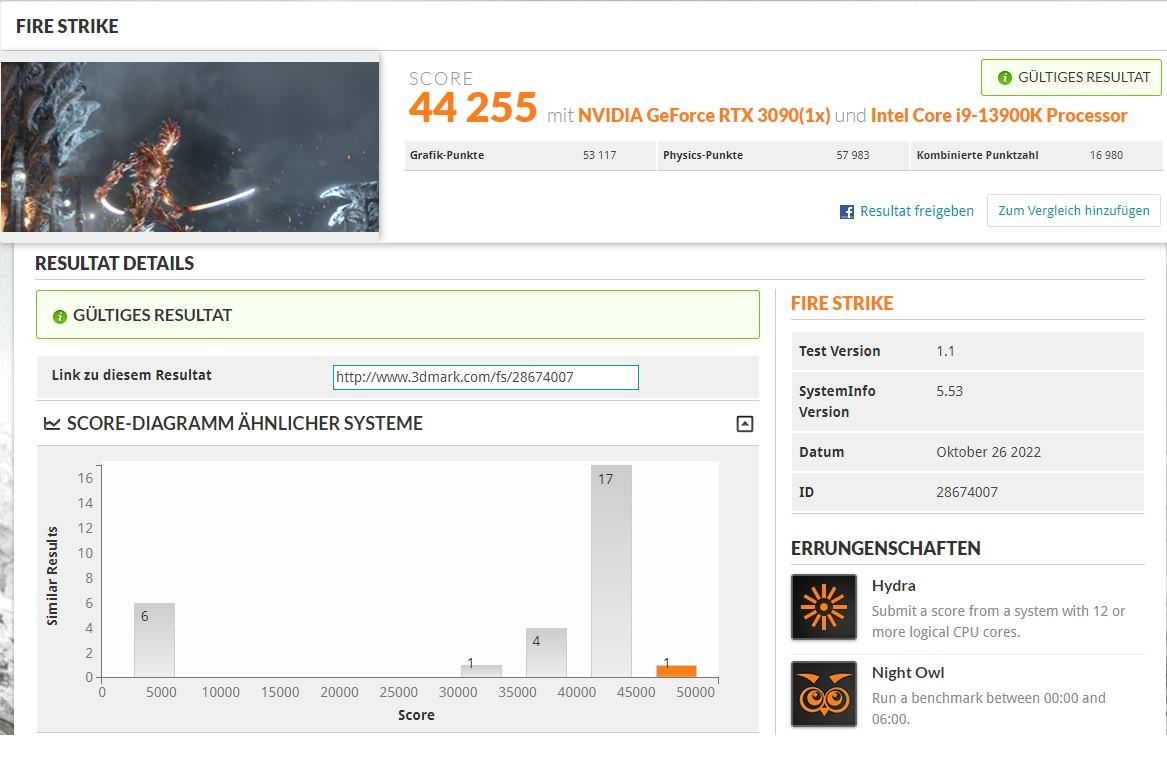Click Zum Vergleich hinzufügen button
Viewport: 1167px width, 773px height.
click(x=1074, y=211)
